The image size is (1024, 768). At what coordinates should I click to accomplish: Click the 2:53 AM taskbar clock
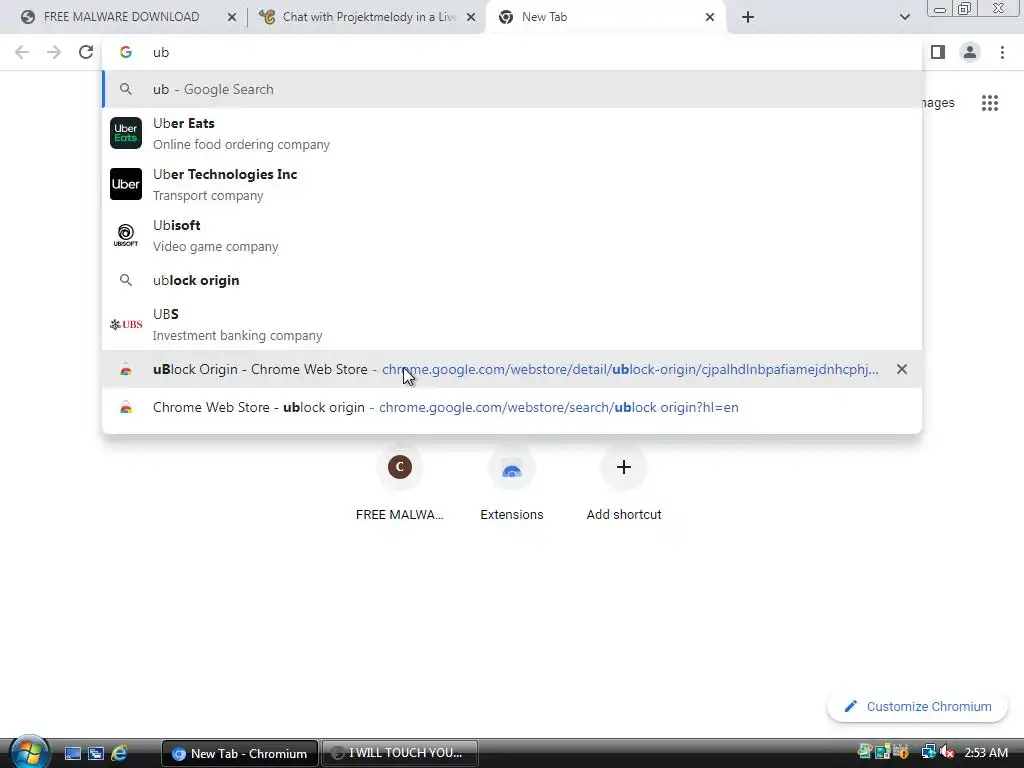pos(986,752)
